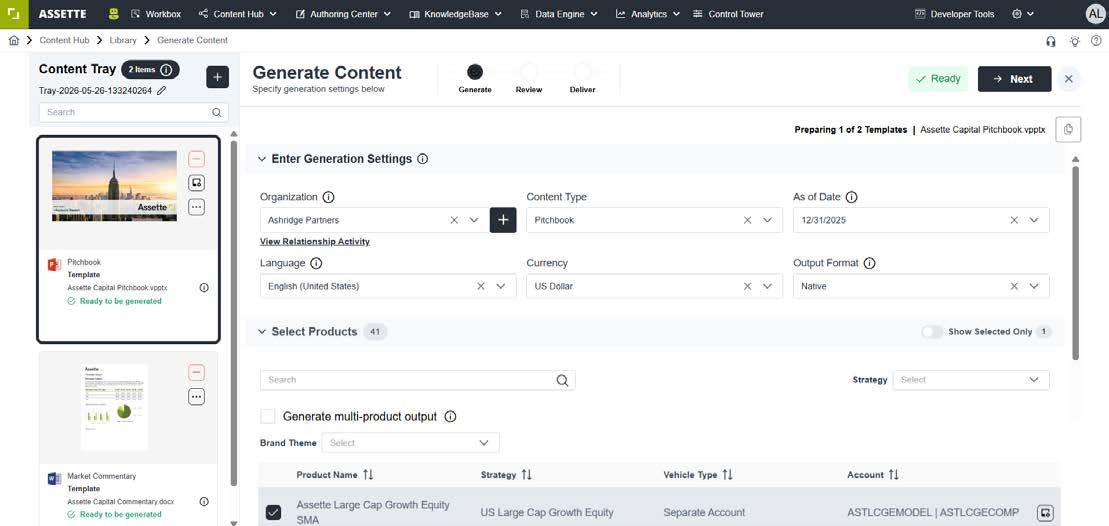Add organization with plus button
This screenshot has width=1109, height=526.
(x=503, y=220)
